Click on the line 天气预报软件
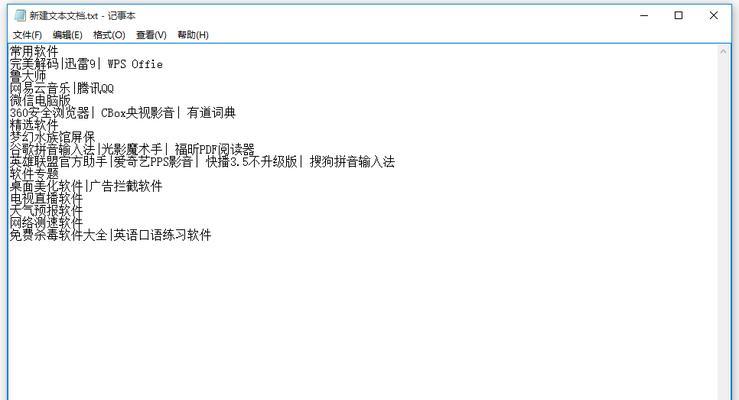This screenshot has height=400, width=739. tap(46, 211)
